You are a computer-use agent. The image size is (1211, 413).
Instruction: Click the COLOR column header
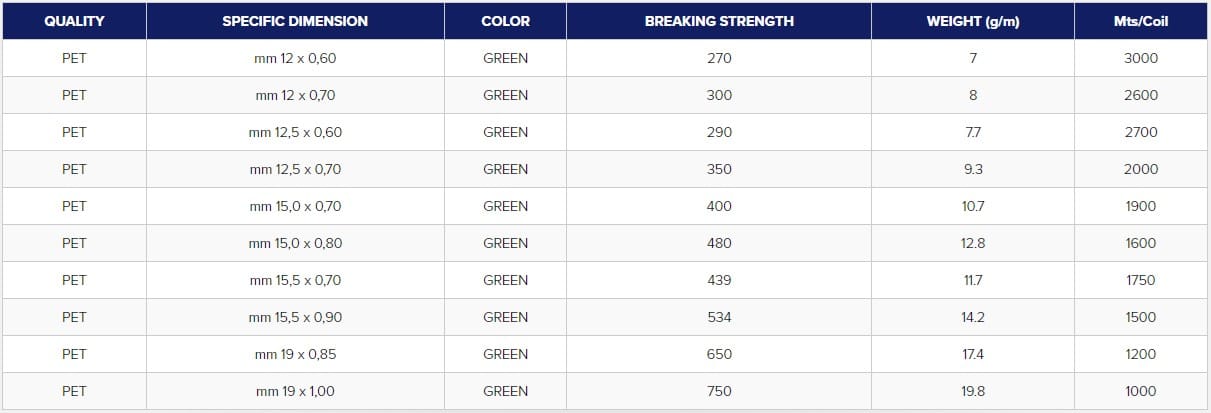(x=505, y=21)
